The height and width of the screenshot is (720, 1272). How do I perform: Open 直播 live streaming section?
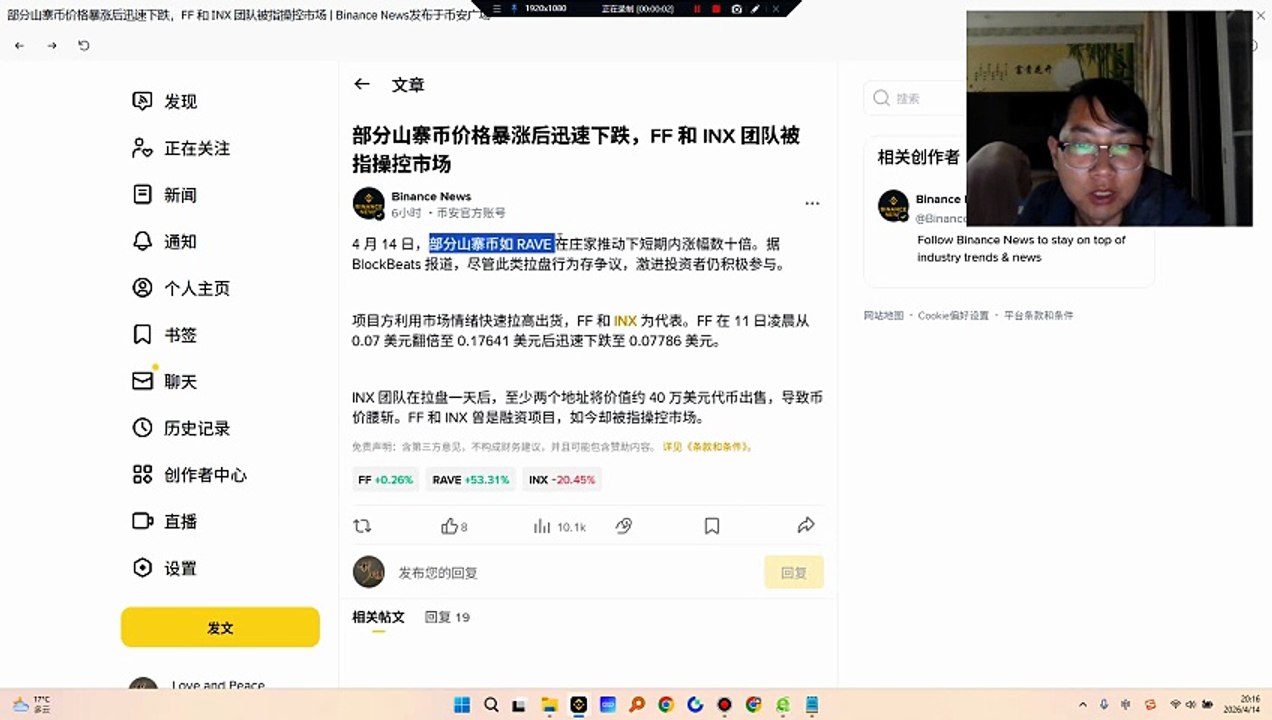pyautogui.click(x=165, y=521)
